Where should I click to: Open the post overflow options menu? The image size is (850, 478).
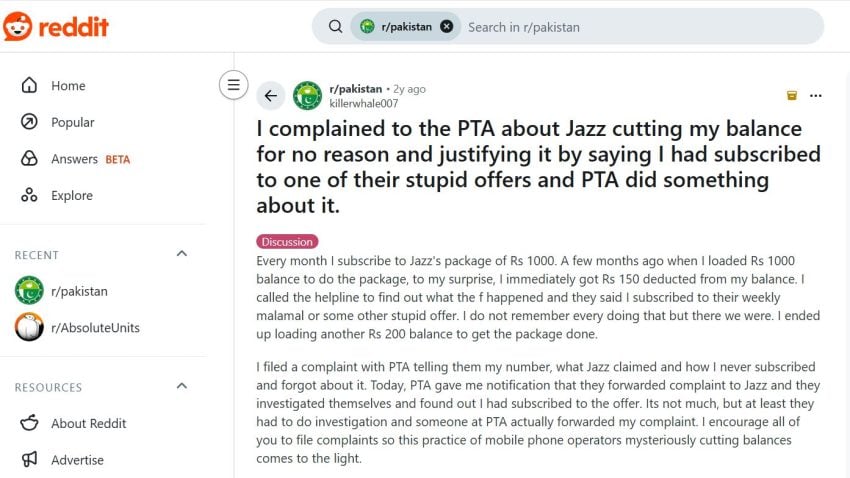(x=816, y=96)
